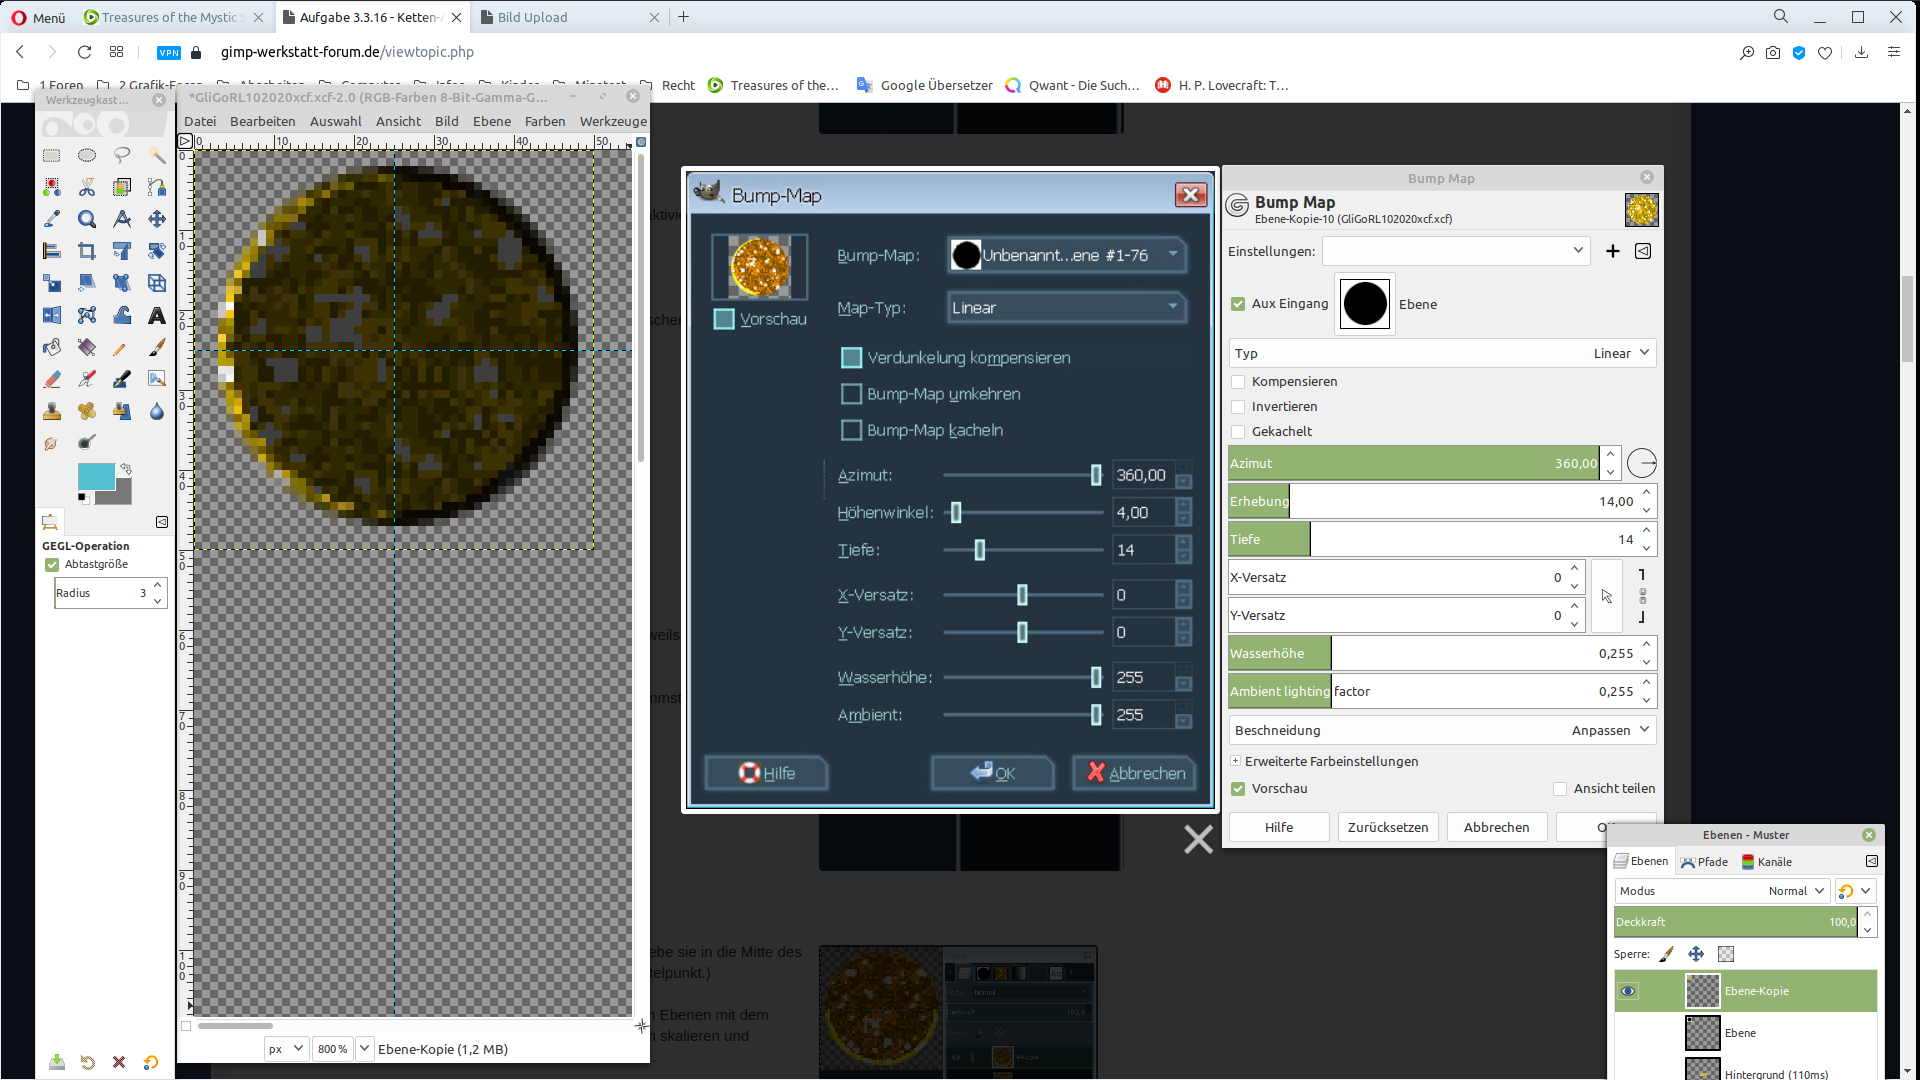This screenshot has height=1080, width=1920.
Task: Select the Crop tool
Action: pos(87,251)
